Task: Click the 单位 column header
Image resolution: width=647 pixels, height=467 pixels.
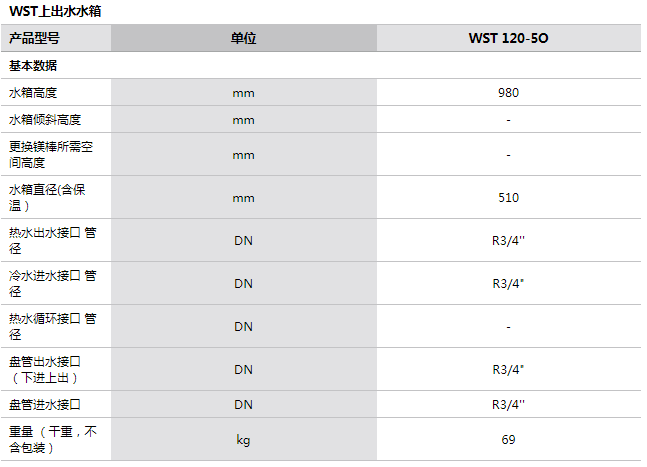Action: click(243, 38)
